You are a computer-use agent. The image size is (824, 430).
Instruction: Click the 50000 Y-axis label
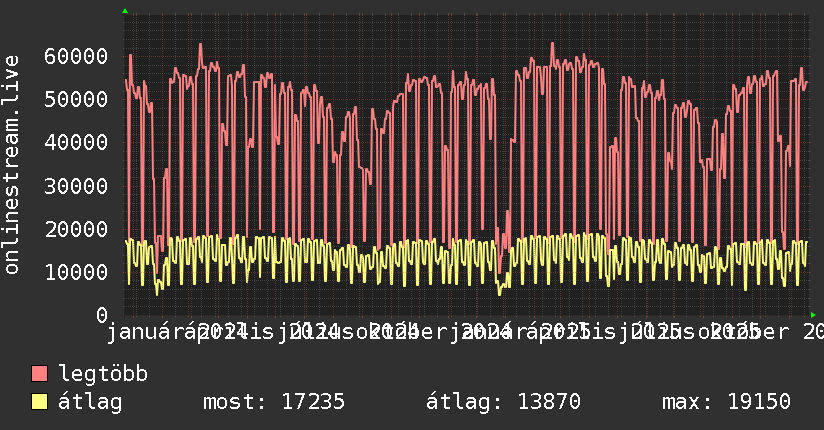click(x=76, y=99)
